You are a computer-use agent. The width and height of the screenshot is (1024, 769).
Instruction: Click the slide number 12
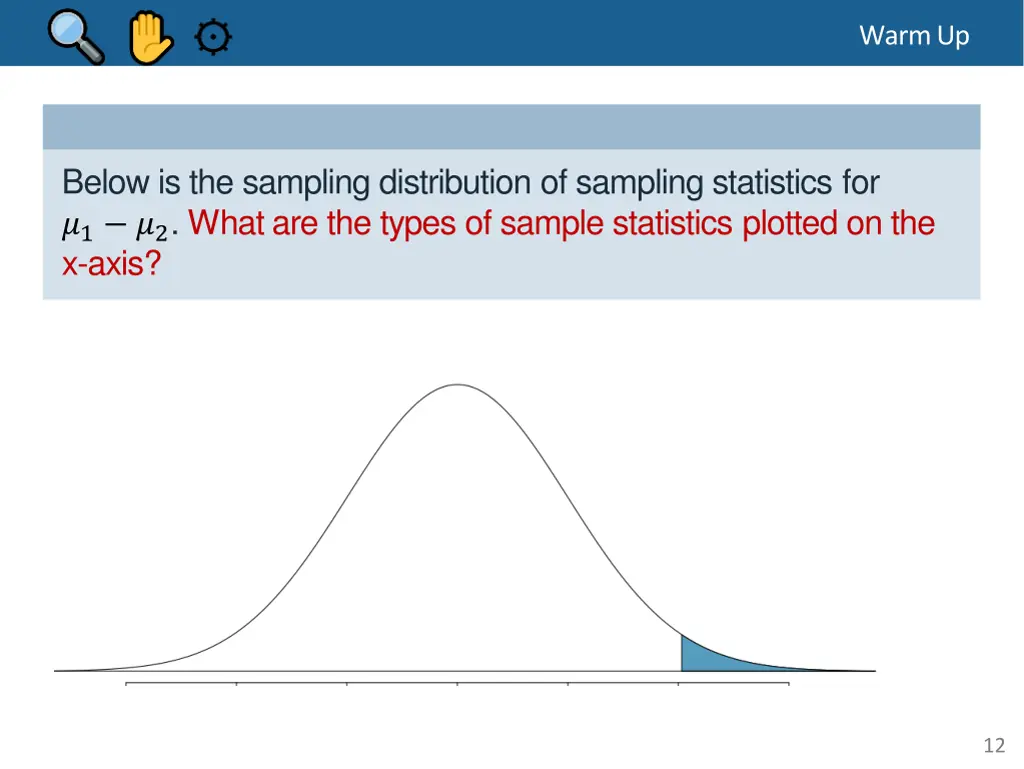point(994,745)
